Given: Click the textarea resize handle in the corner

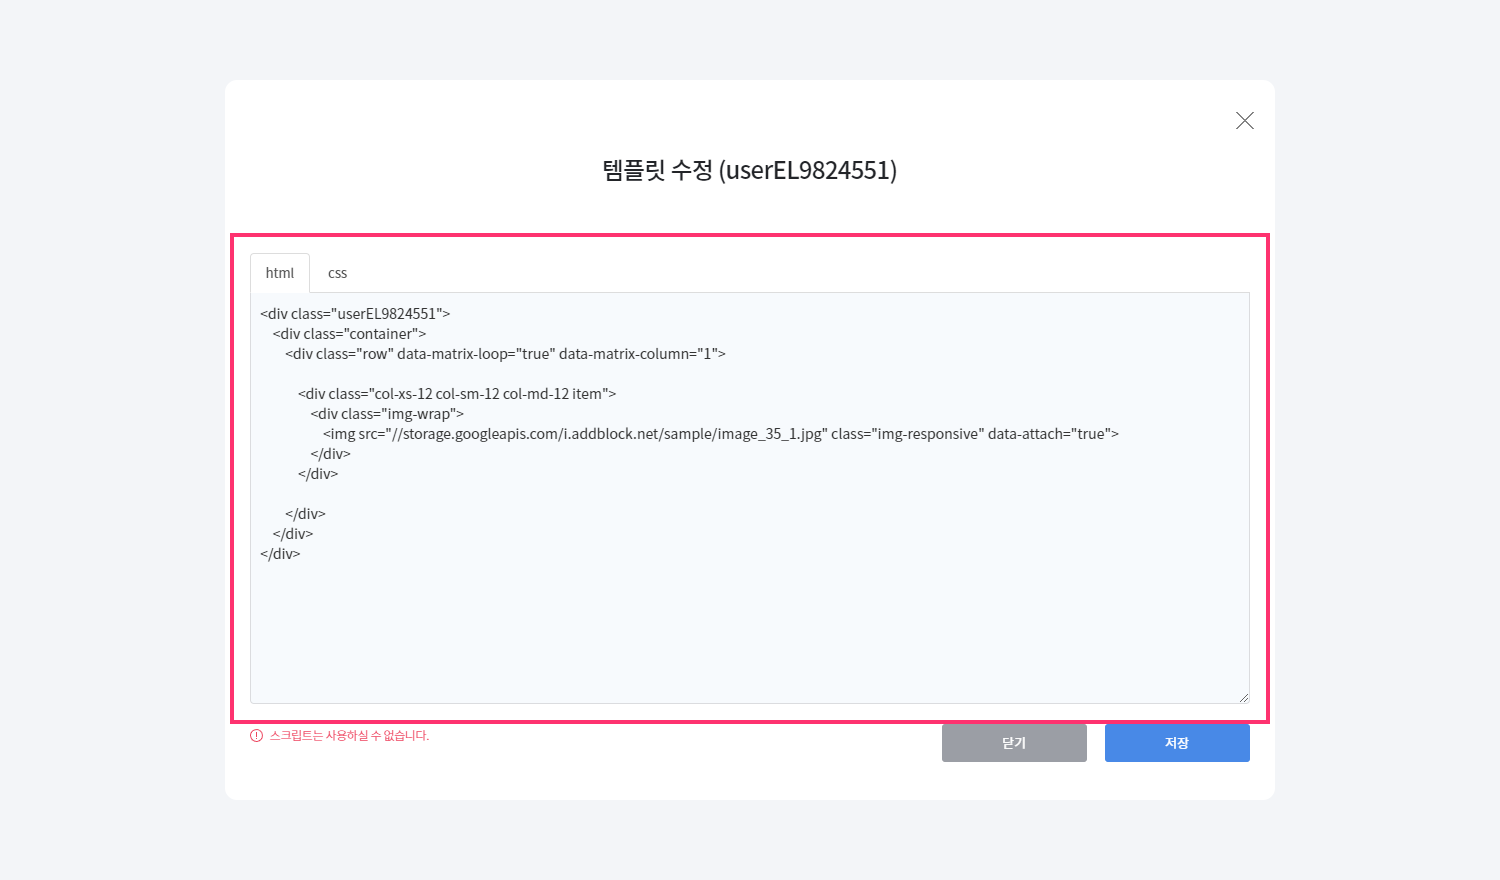Looking at the screenshot, I should 1243,697.
